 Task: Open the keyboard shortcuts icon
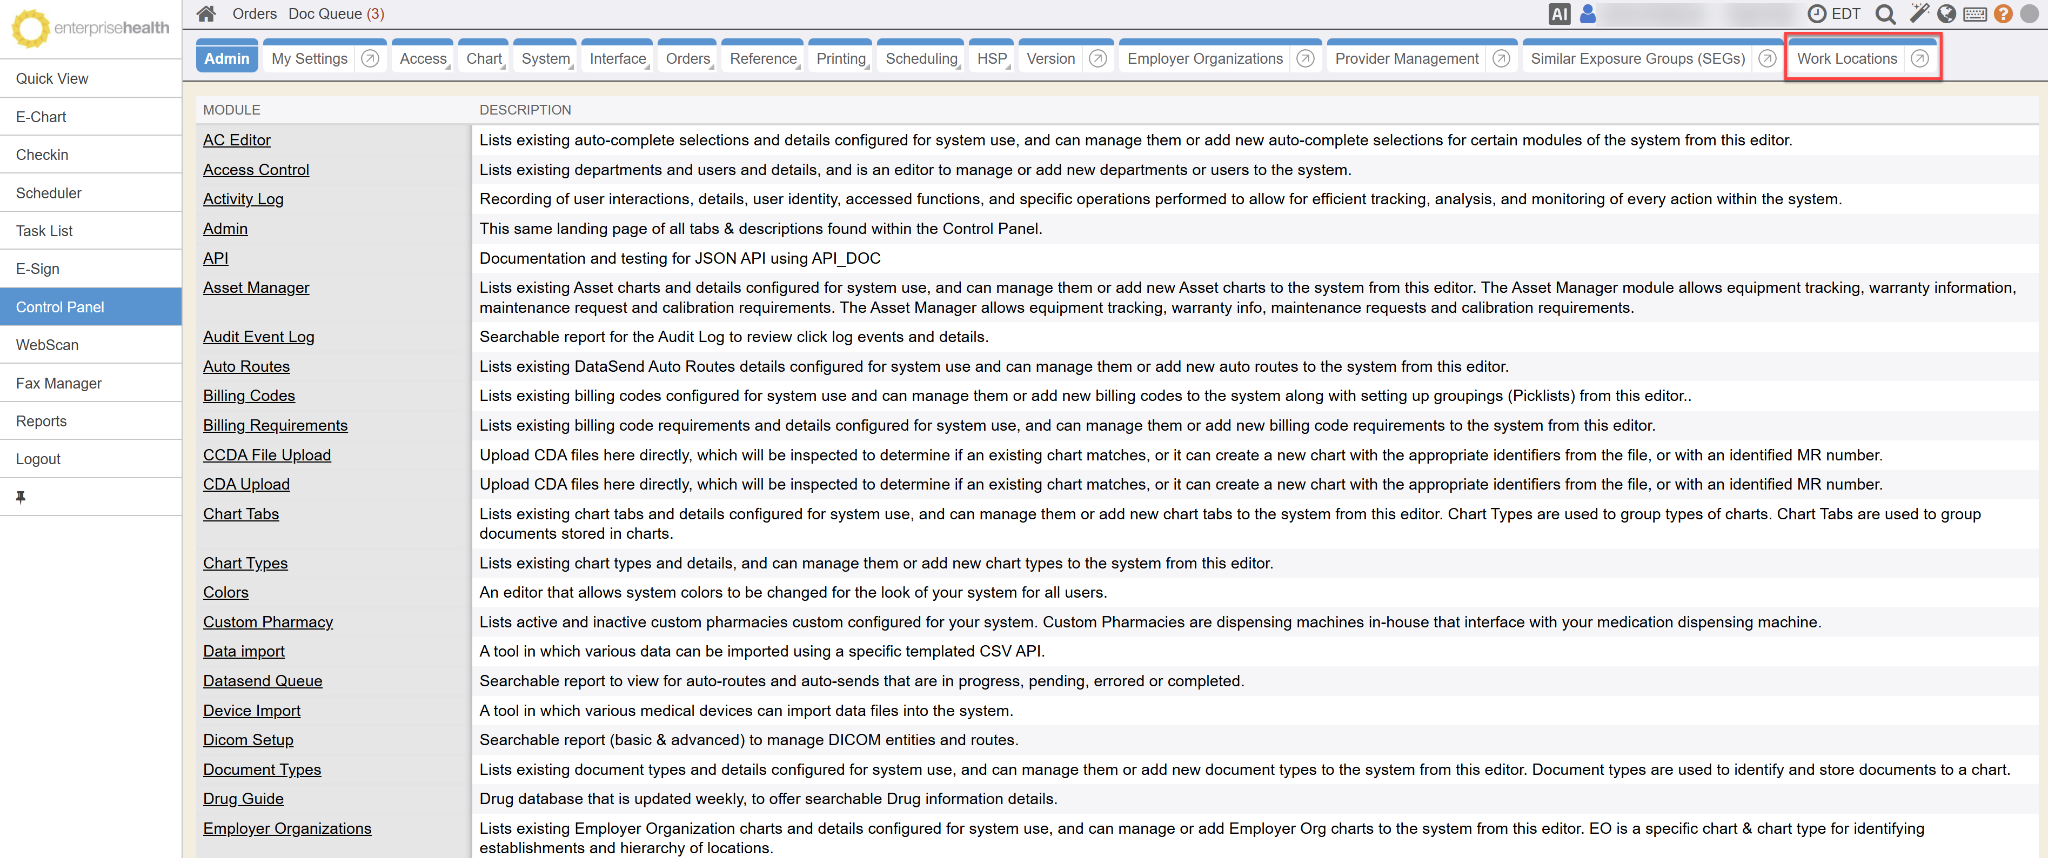coord(1975,14)
